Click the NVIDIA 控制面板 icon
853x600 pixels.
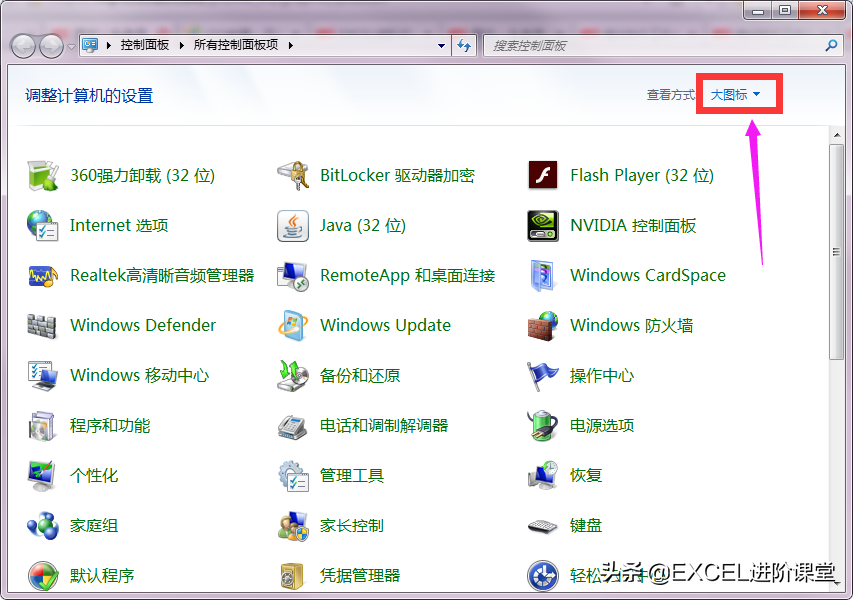tap(542, 225)
